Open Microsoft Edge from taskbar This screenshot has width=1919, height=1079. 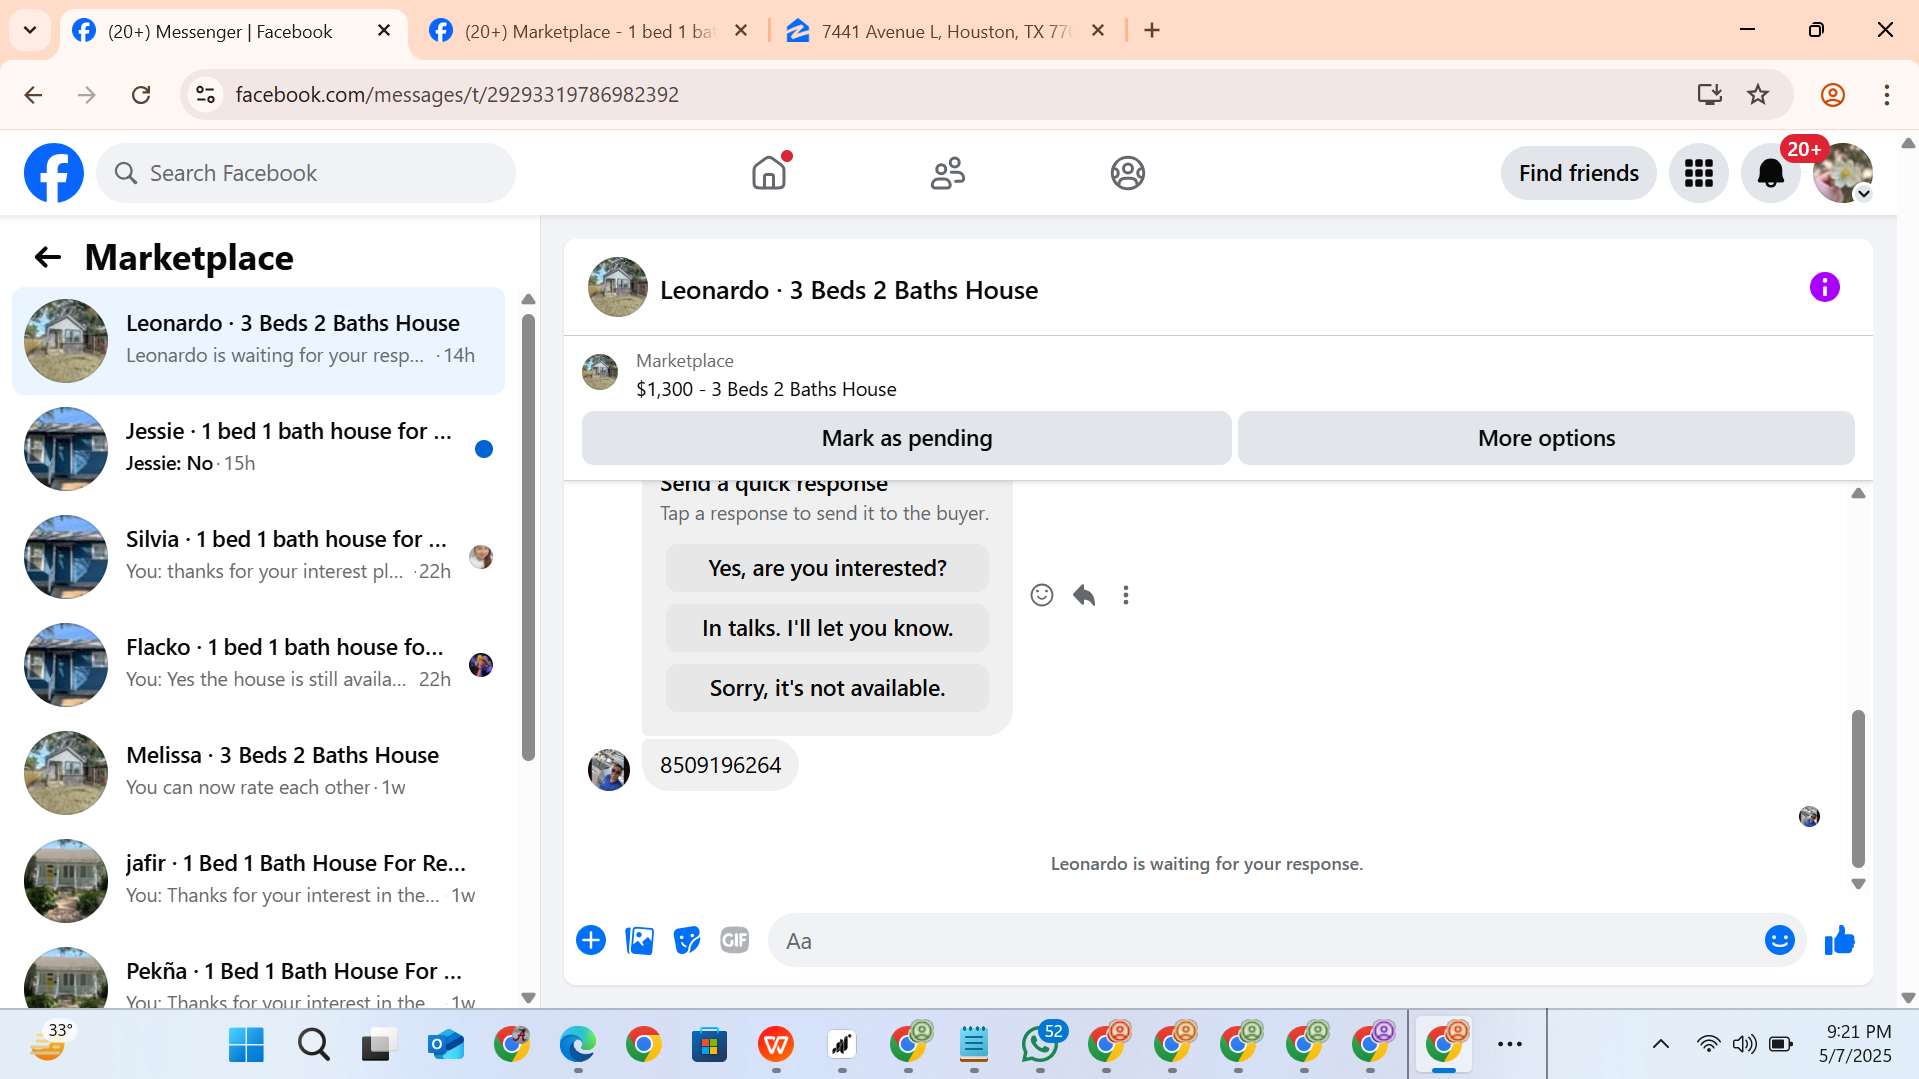577,1045
